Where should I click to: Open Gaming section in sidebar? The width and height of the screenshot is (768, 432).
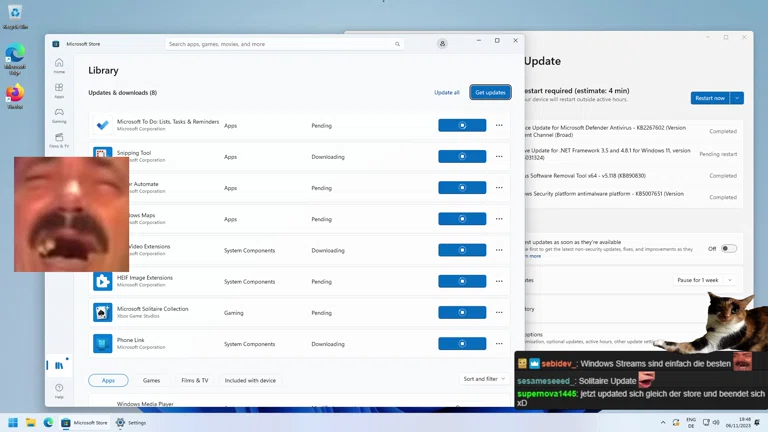(59, 115)
